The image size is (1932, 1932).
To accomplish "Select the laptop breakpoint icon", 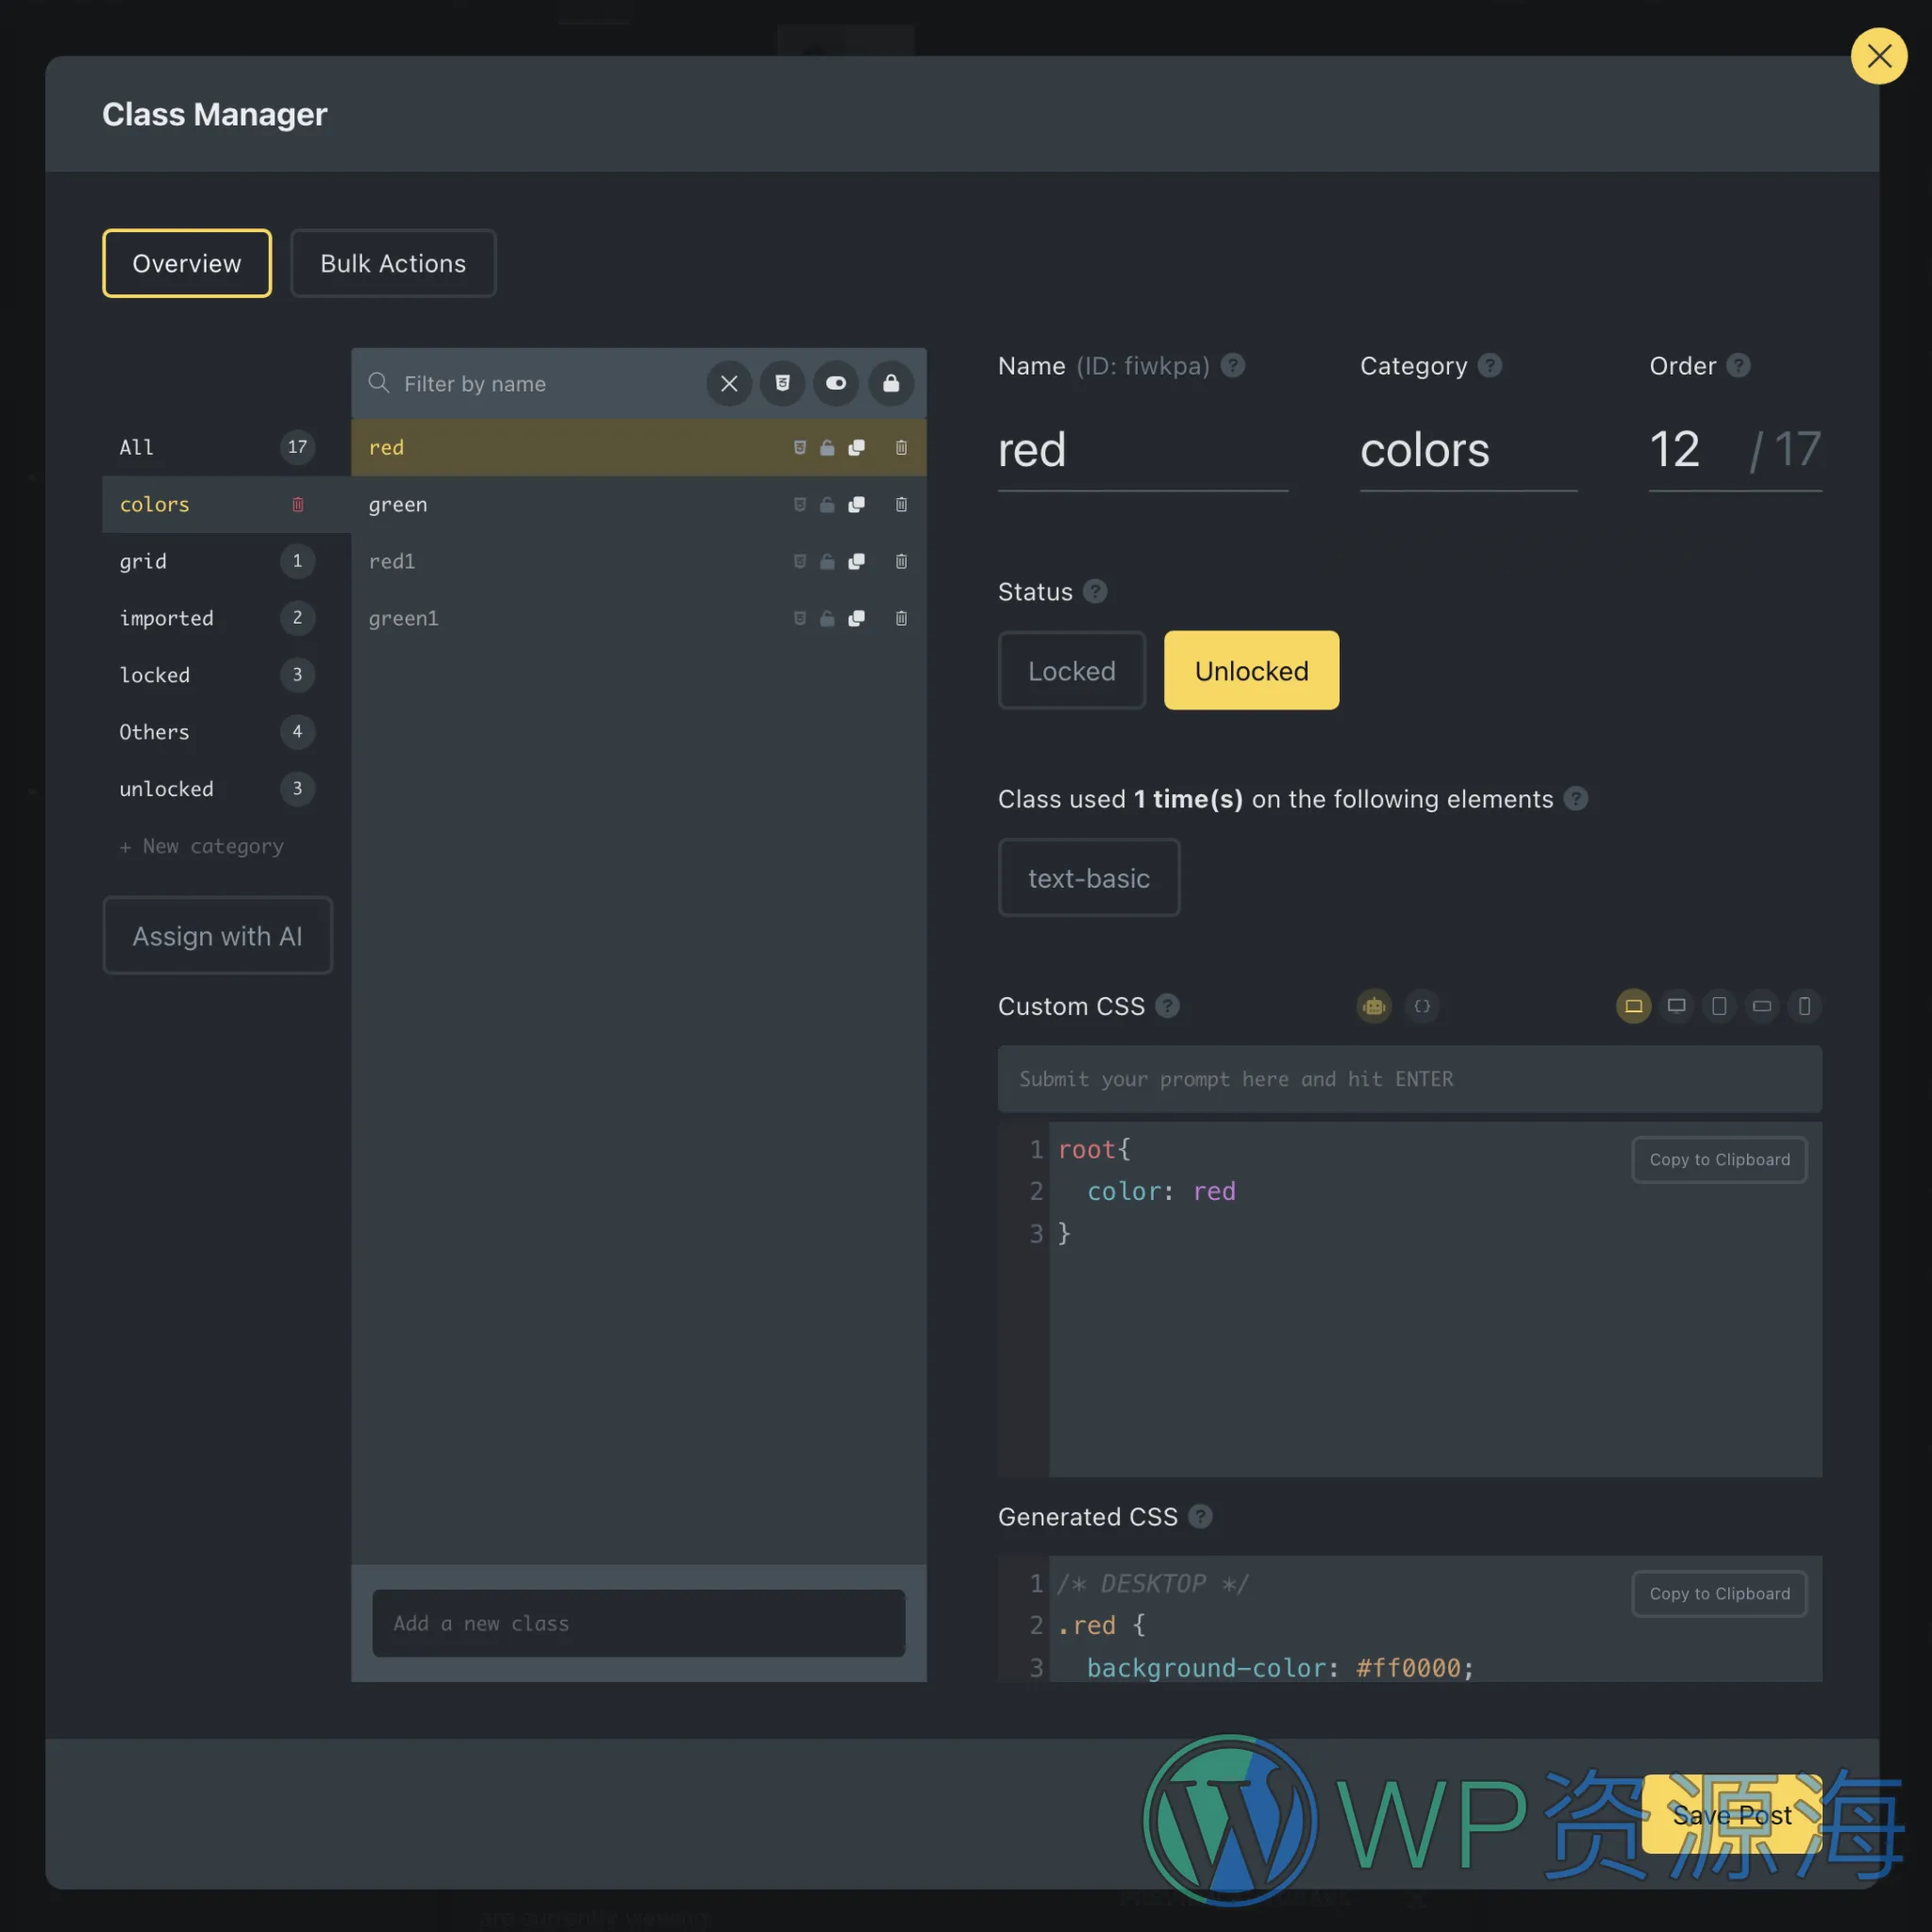I will pos(1633,1006).
